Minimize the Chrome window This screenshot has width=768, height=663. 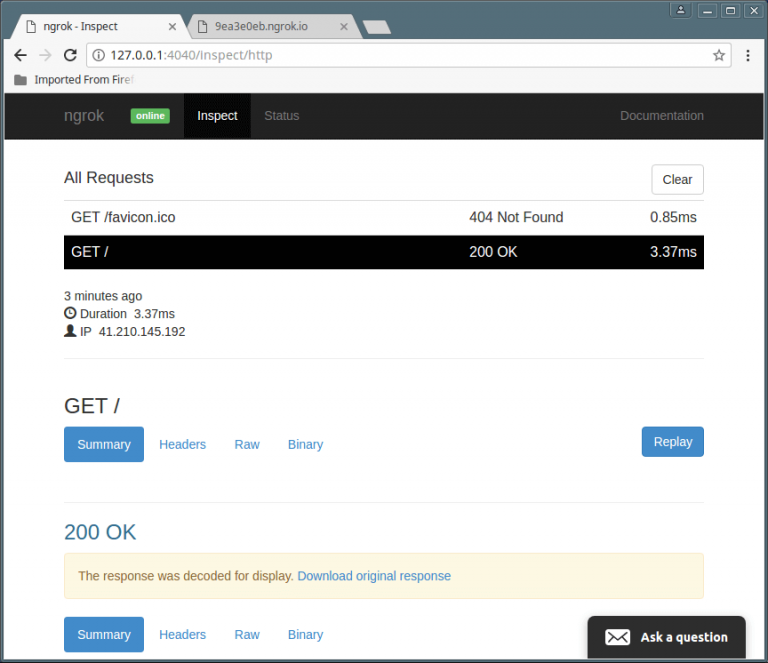(707, 10)
